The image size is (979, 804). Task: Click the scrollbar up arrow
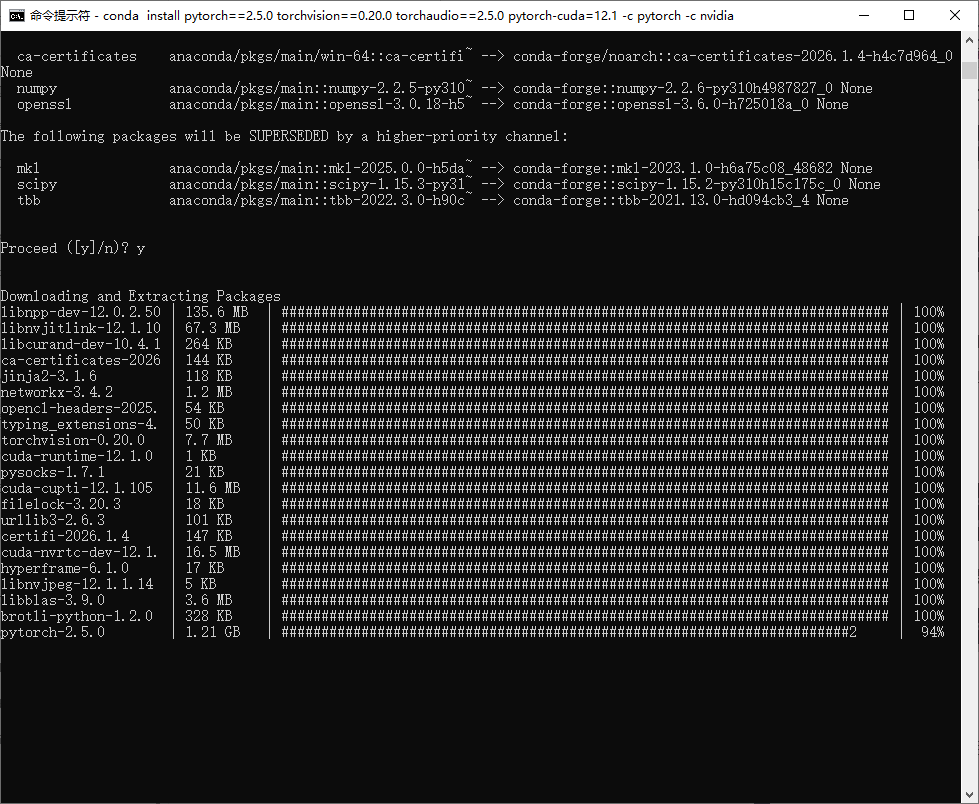point(970,39)
